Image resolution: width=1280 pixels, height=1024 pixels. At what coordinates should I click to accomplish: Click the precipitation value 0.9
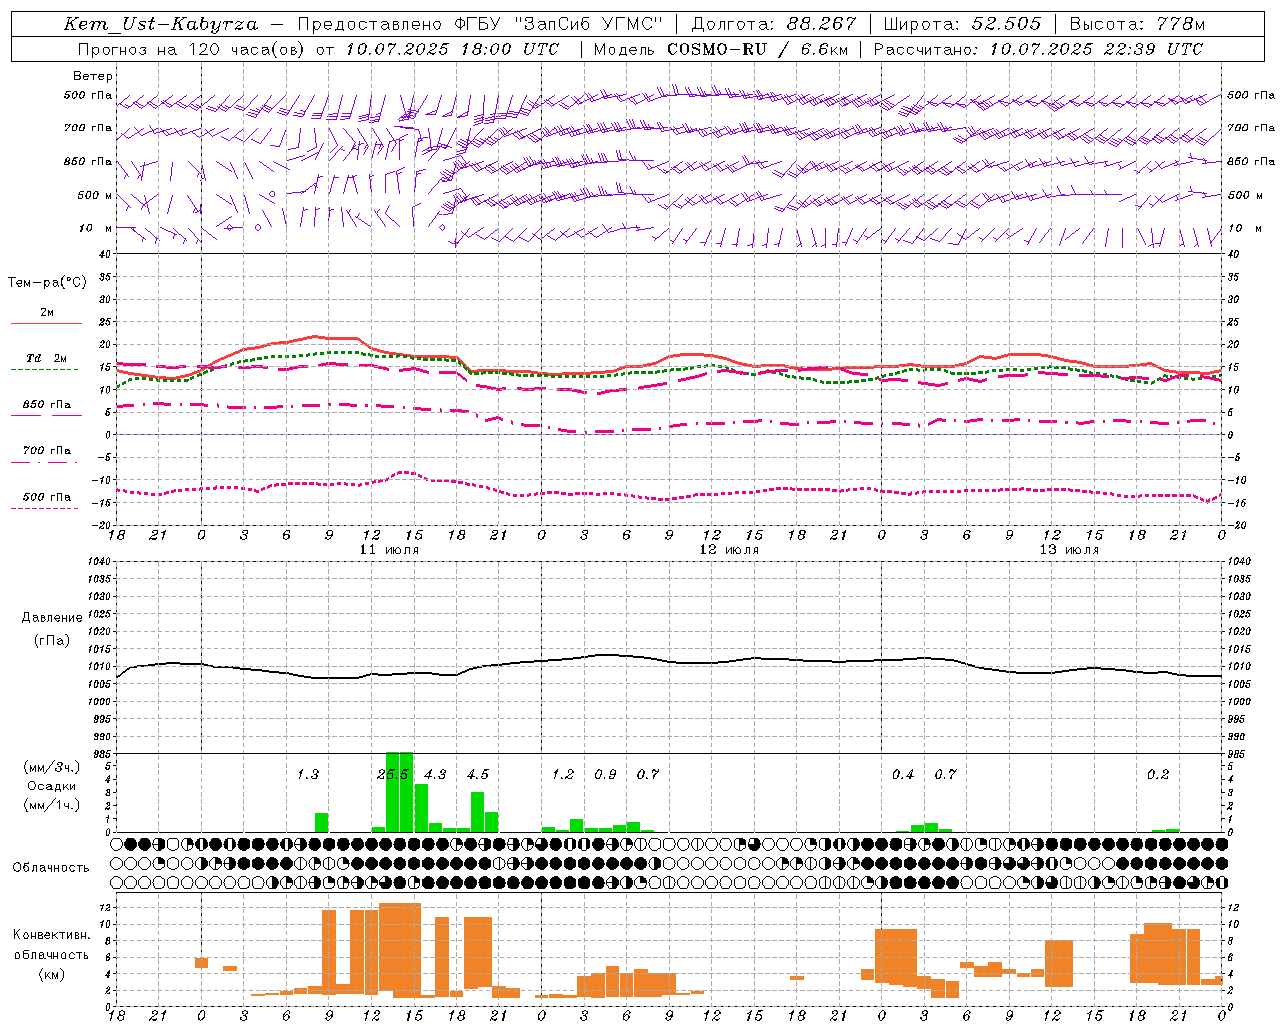(x=605, y=774)
